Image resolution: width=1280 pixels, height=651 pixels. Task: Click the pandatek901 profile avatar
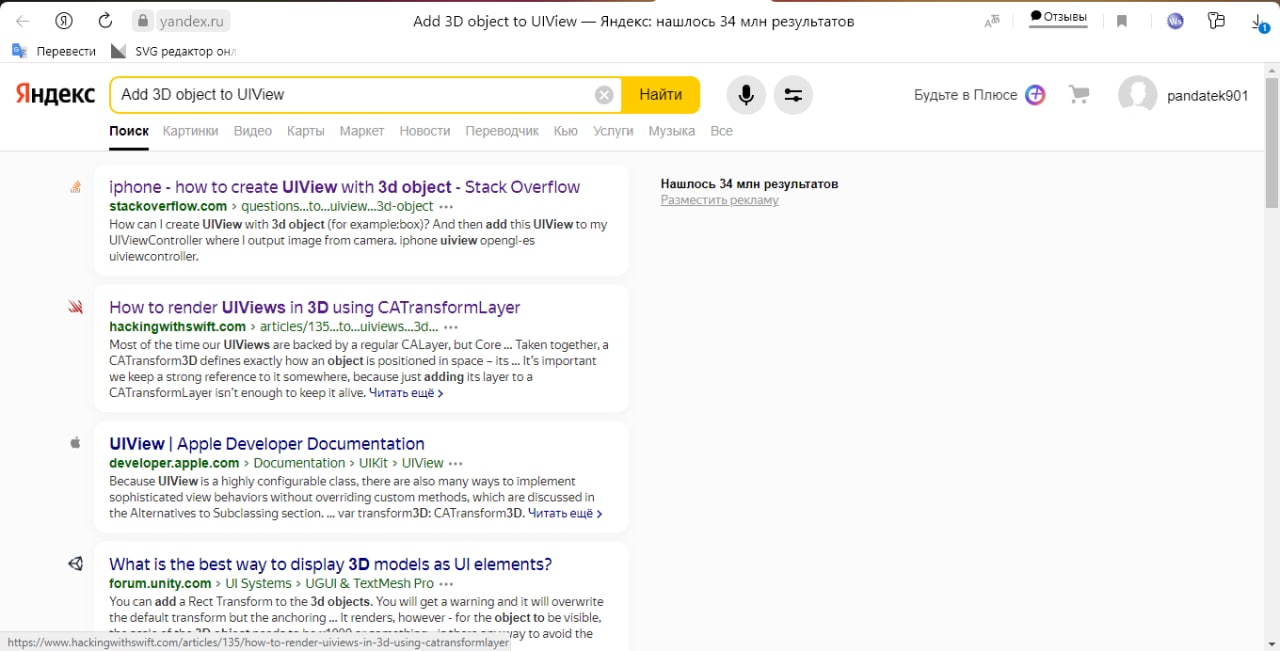coord(1137,95)
